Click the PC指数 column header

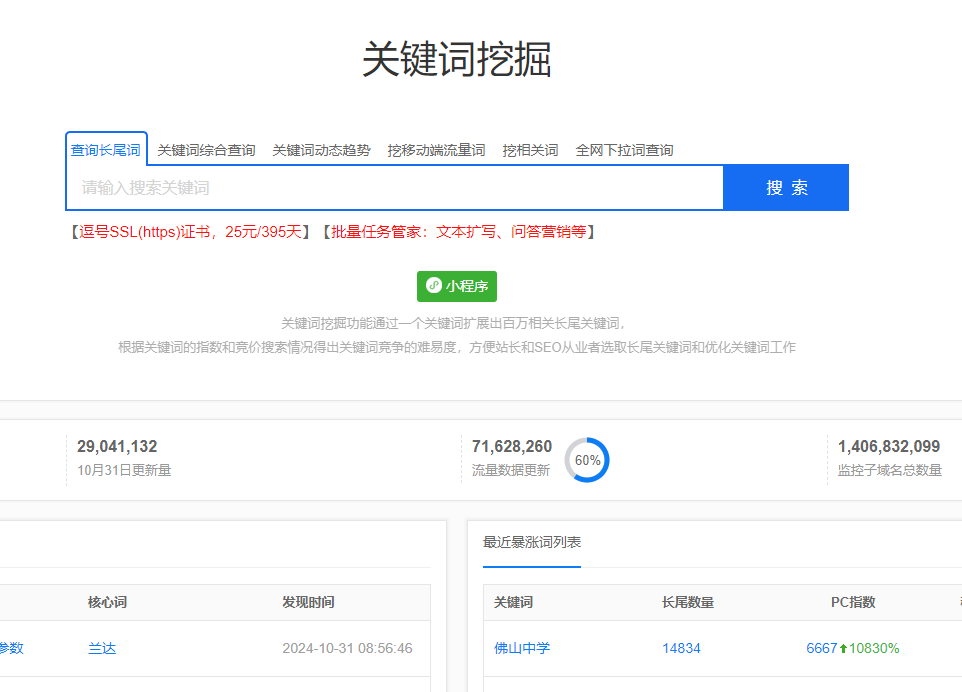853,602
